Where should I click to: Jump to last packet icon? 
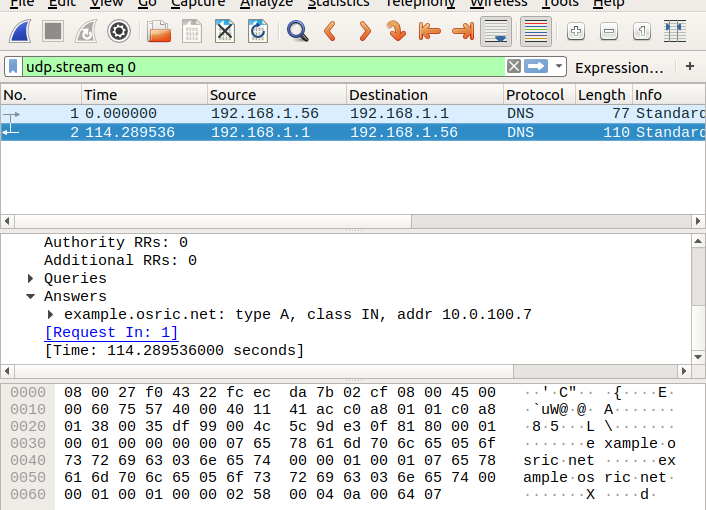[x=463, y=32]
